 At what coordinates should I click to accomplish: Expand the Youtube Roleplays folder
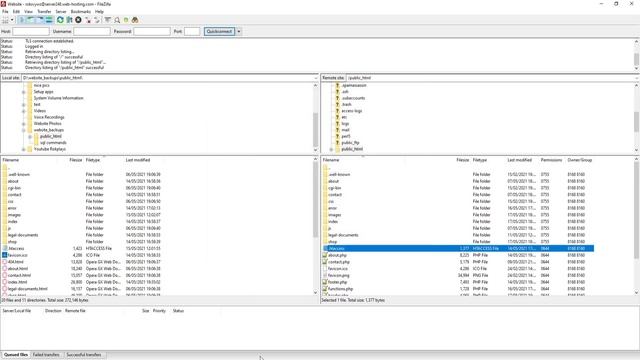pos(24,149)
